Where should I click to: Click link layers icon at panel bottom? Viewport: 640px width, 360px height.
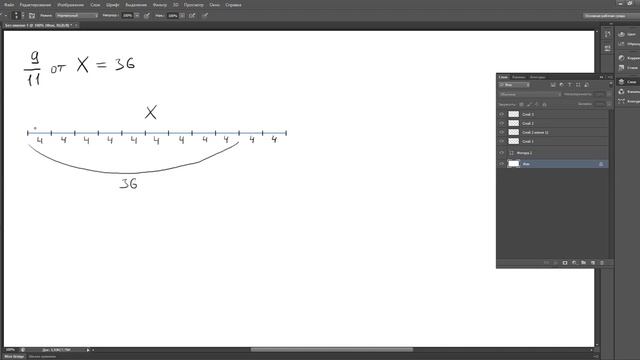tap(546, 263)
